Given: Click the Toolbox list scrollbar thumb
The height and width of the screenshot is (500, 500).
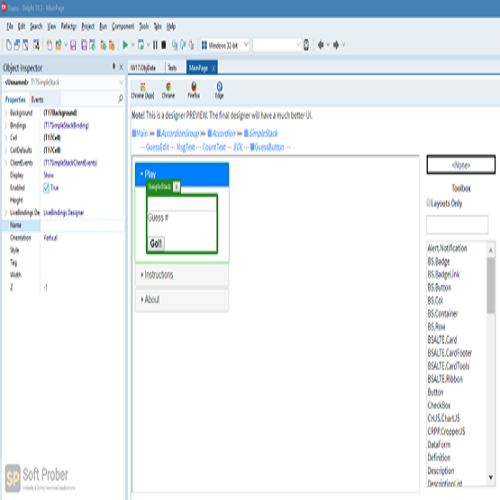Looking at the screenshot, I should [491, 285].
